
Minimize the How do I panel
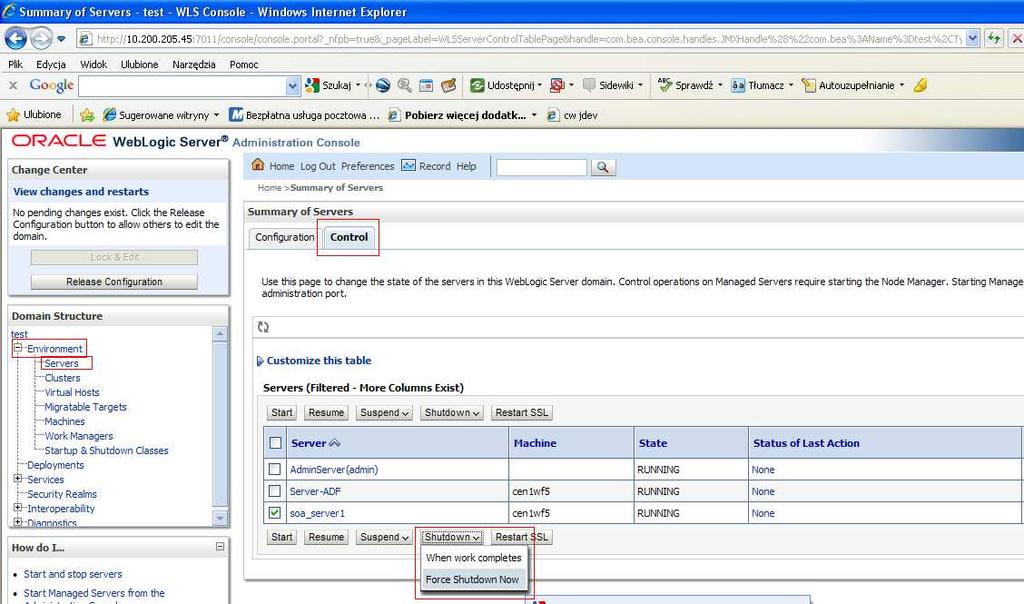[220, 546]
